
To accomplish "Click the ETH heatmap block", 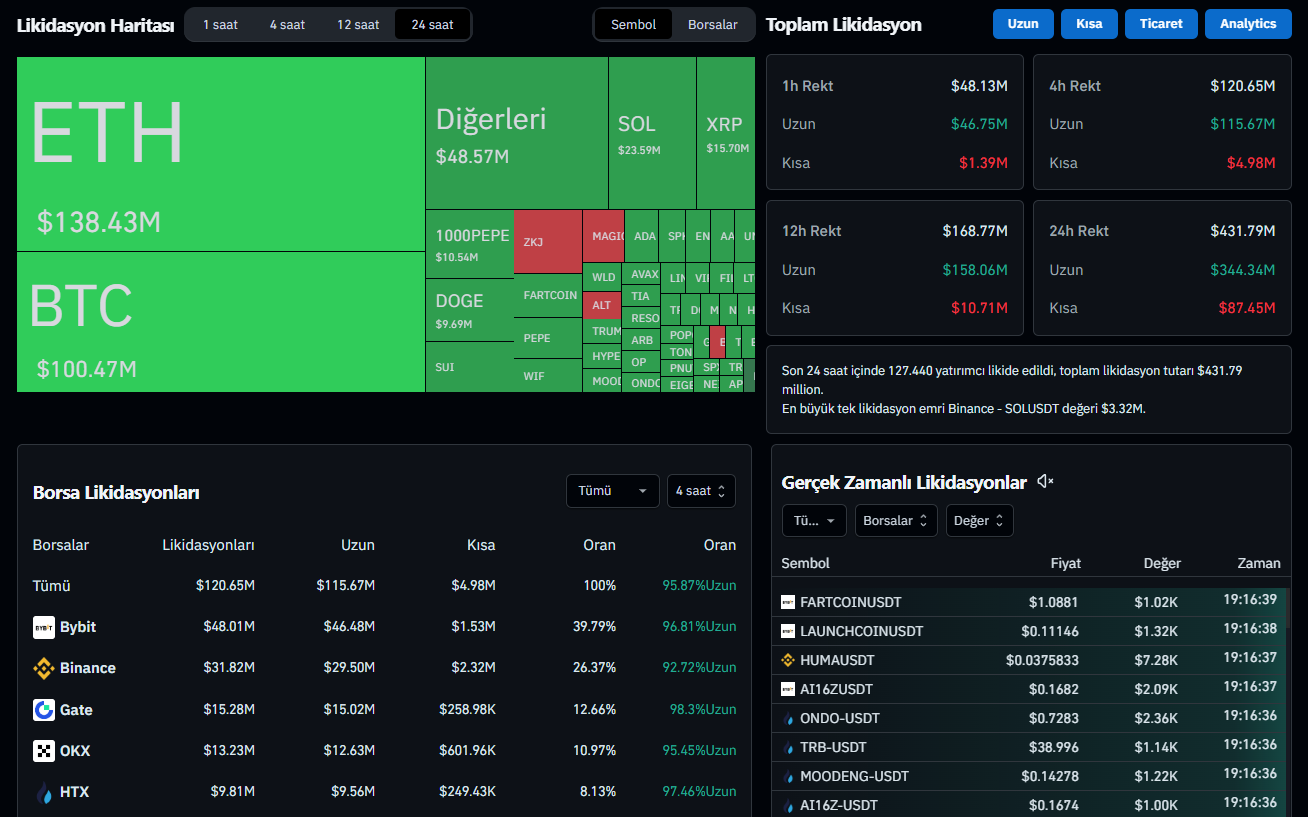I will pos(220,153).
